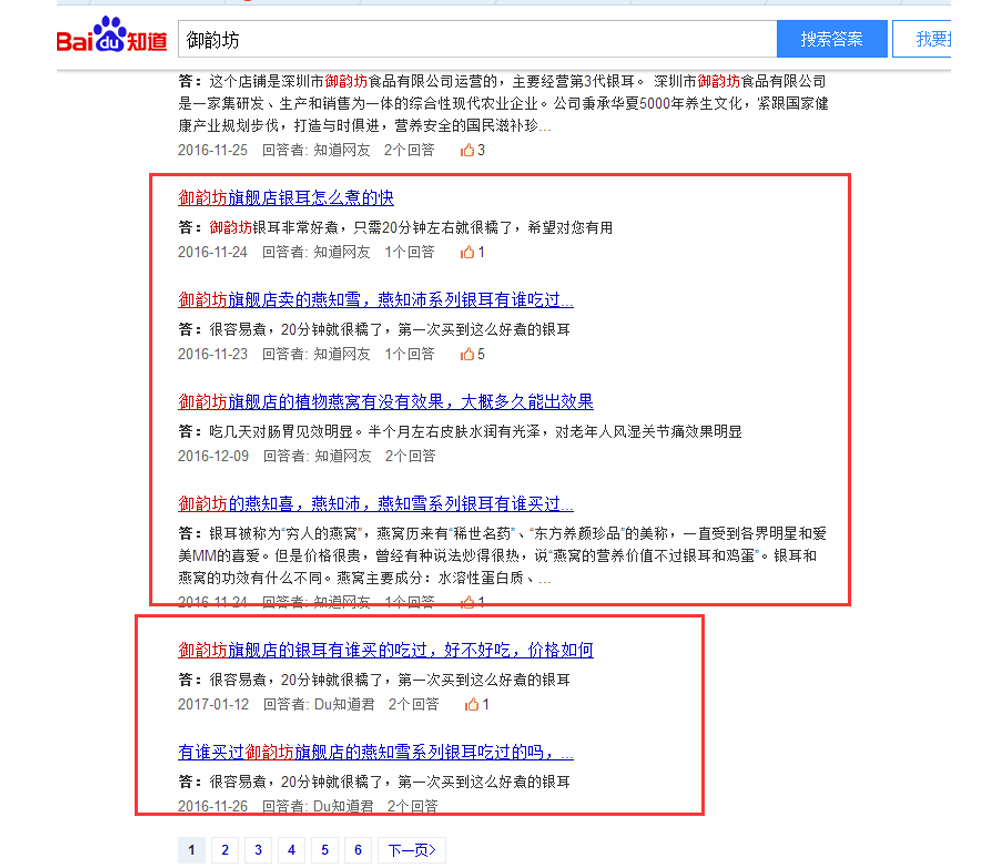Click 2个回答 text beside 2016-12-09

point(410,456)
